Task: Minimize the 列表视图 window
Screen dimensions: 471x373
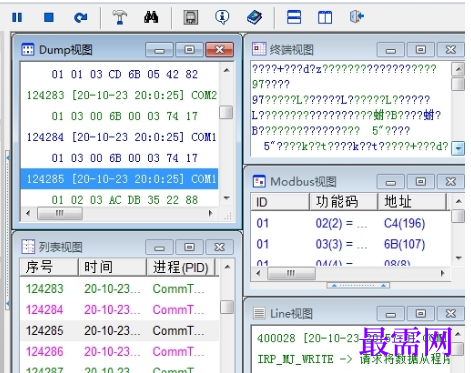Action: pos(159,247)
